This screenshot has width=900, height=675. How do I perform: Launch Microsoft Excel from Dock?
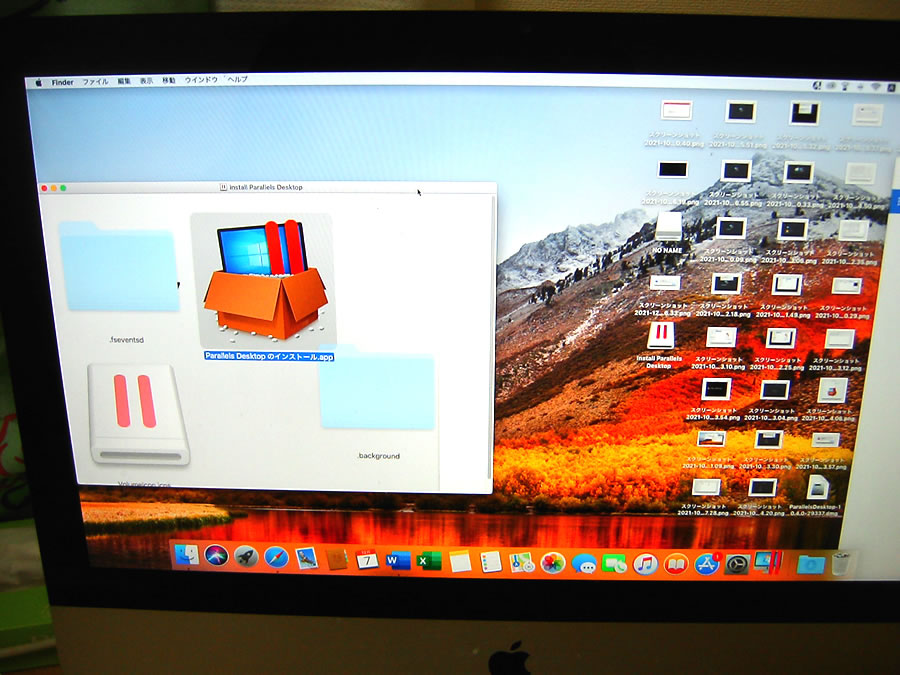tap(428, 561)
